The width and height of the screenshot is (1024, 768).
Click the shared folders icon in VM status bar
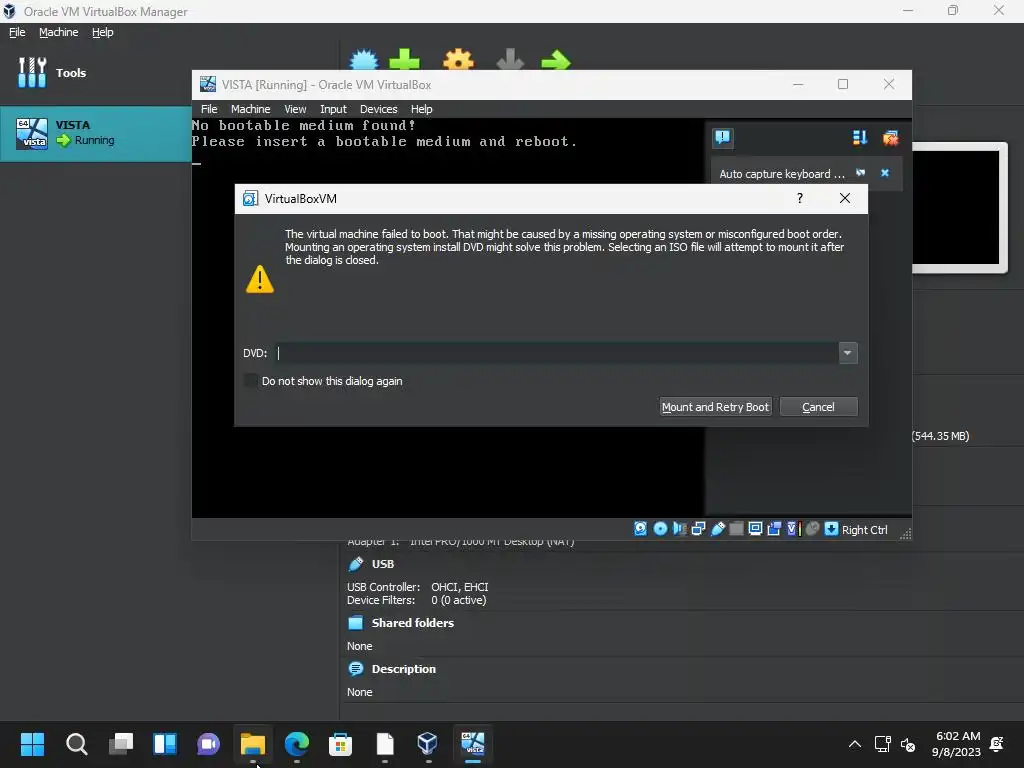[736, 529]
